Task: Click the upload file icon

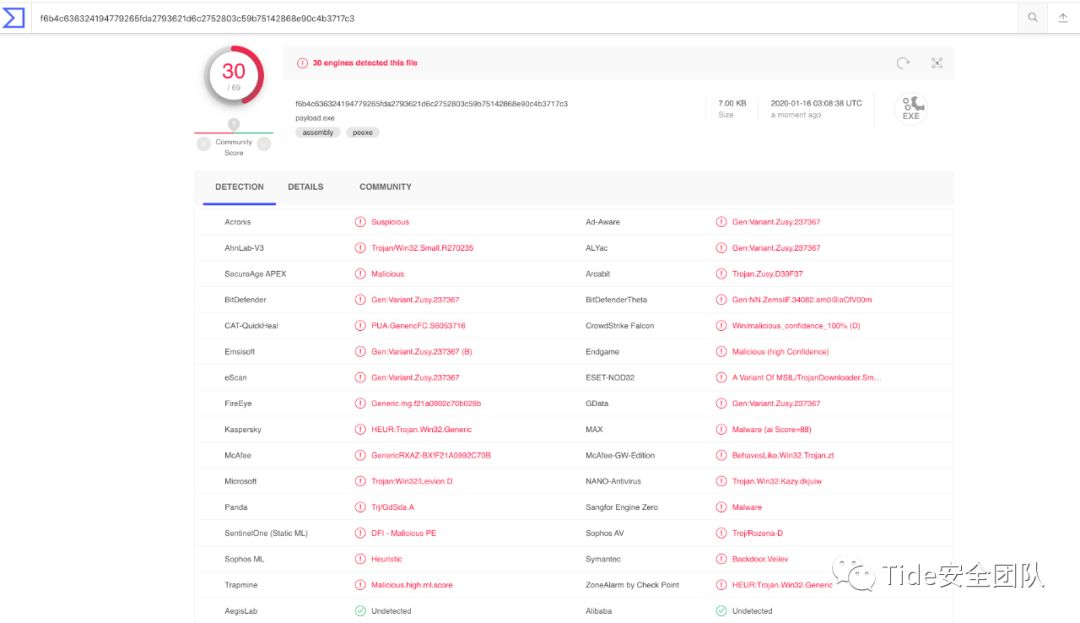Action: coord(1063,18)
